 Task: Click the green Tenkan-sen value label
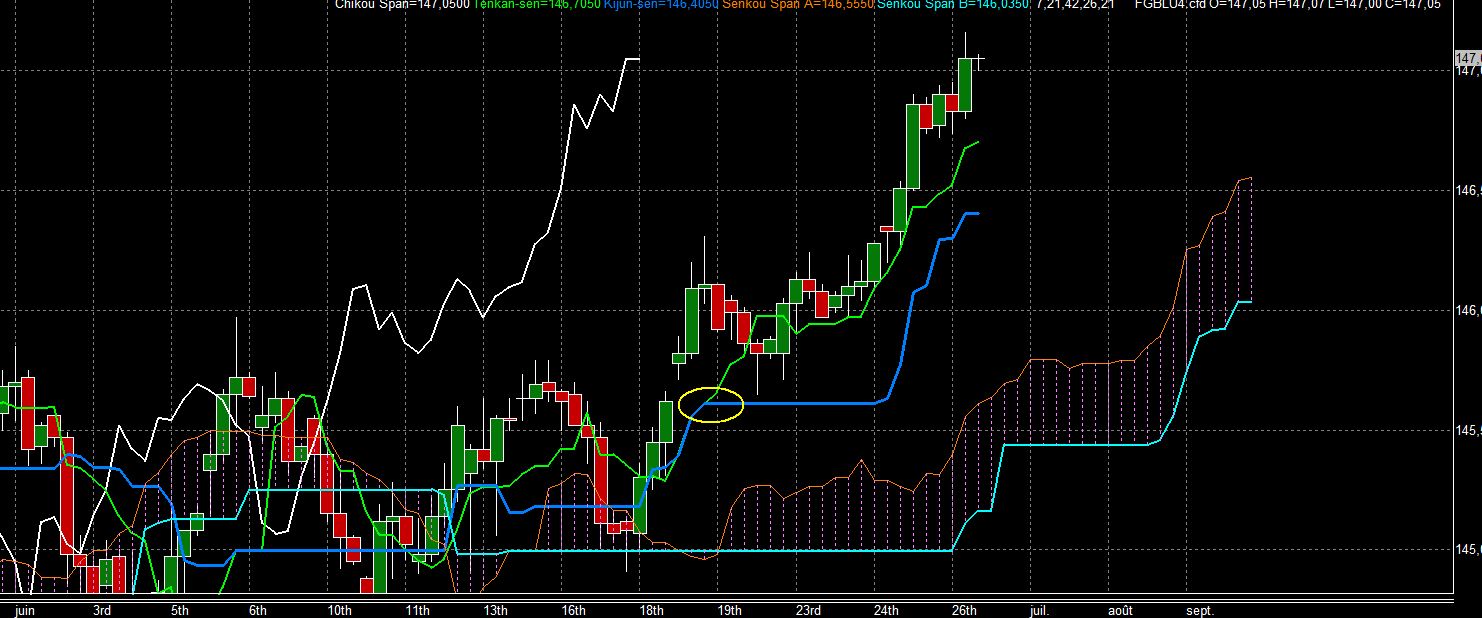pos(536,5)
